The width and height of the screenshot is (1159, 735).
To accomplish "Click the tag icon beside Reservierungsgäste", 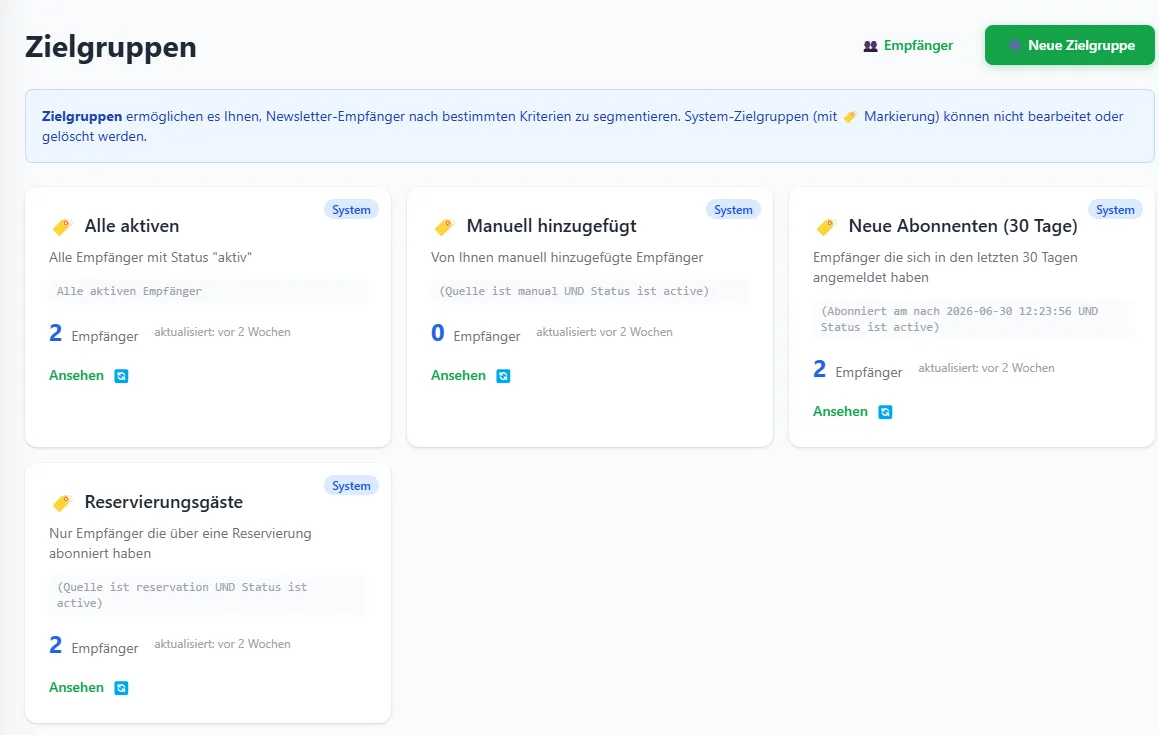I will tap(62, 503).
